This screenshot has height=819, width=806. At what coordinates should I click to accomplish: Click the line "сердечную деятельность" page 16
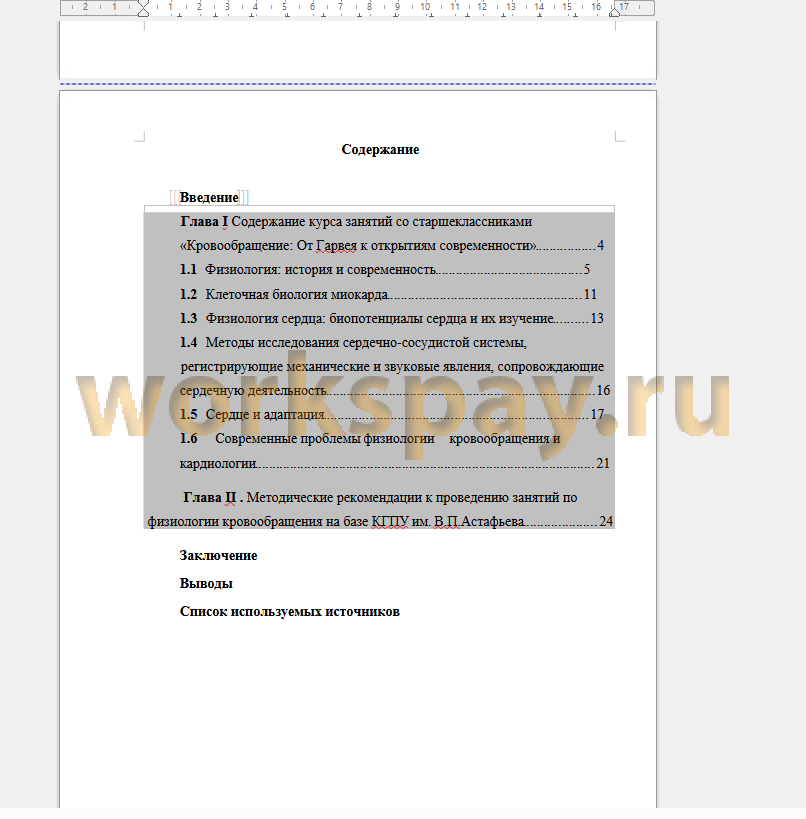pos(394,390)
